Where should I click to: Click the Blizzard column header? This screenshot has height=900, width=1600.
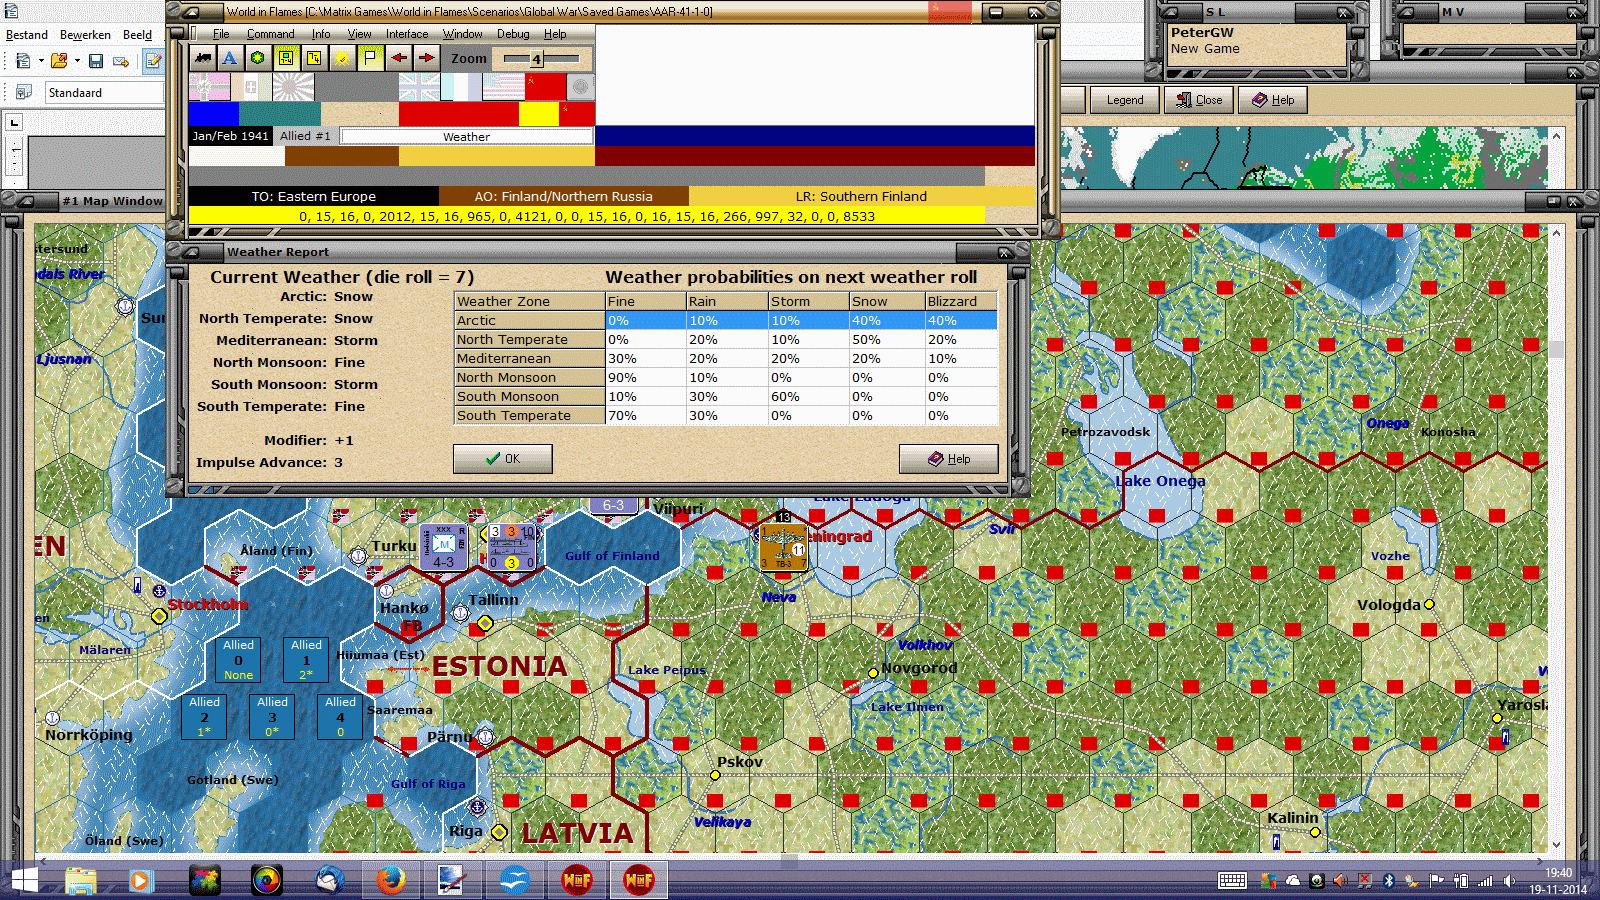coord(960,302)
